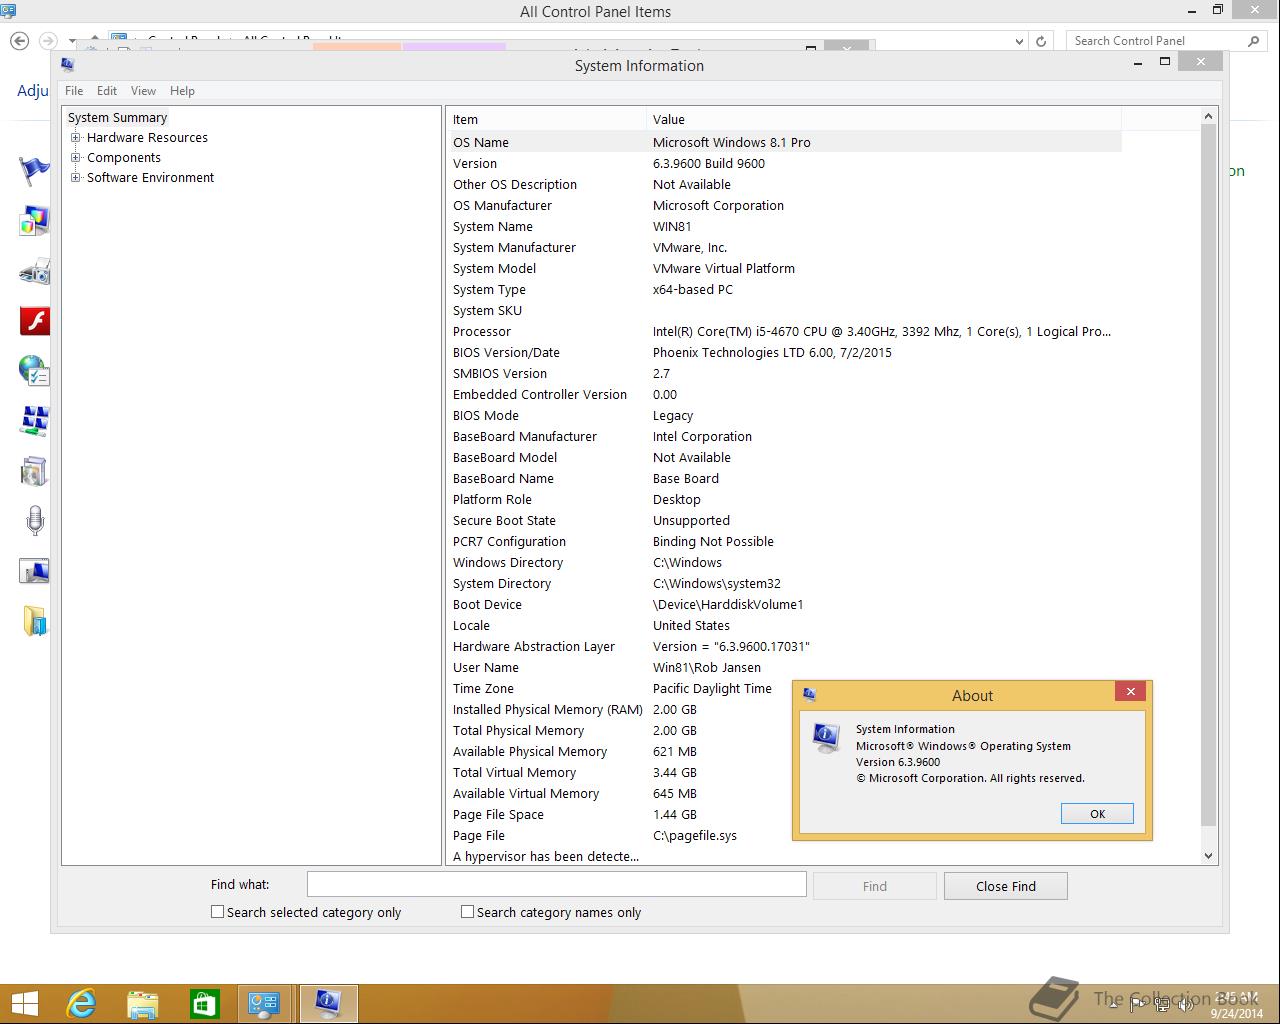
Task: Click the Close Find button
Action: [x=1005, y=886]
